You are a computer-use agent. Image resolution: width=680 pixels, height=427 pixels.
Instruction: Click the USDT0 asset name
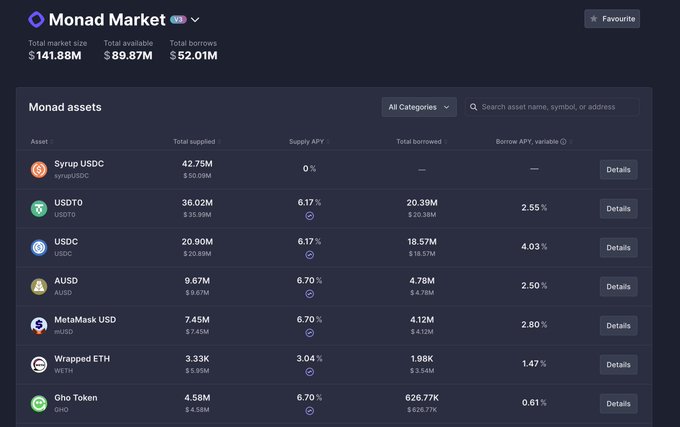tap(69, 203)
